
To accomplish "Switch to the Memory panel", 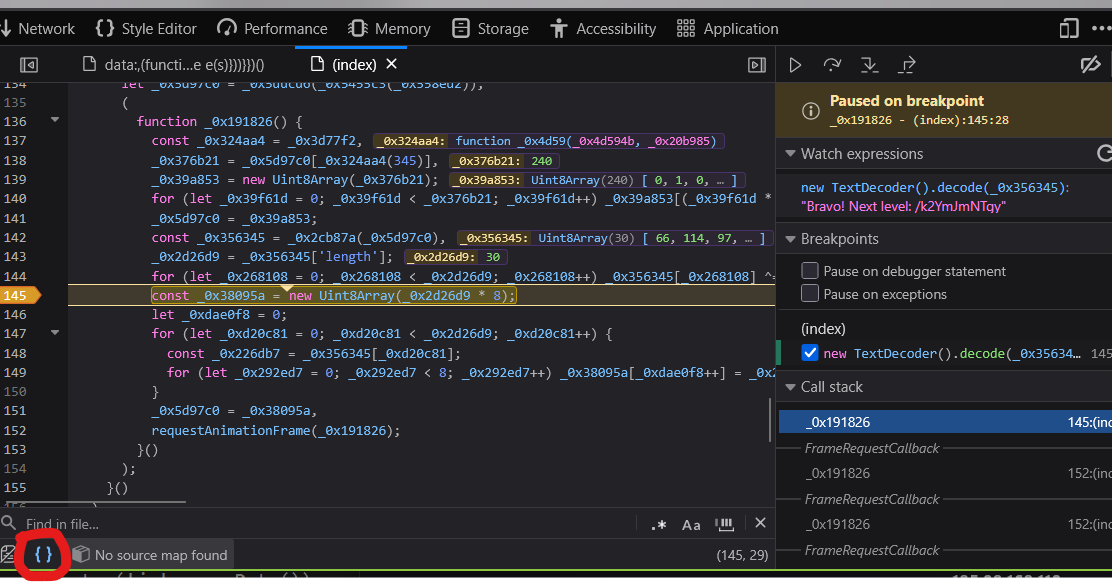I will [389, 28].
